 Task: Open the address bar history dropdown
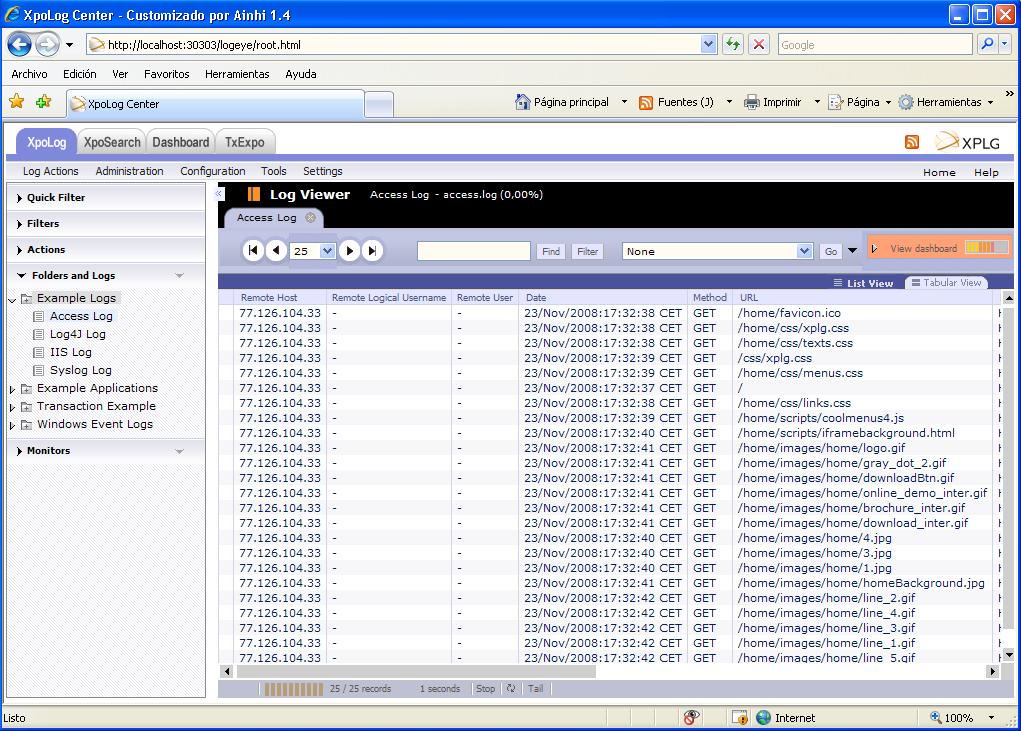click(x=708, y=44)
